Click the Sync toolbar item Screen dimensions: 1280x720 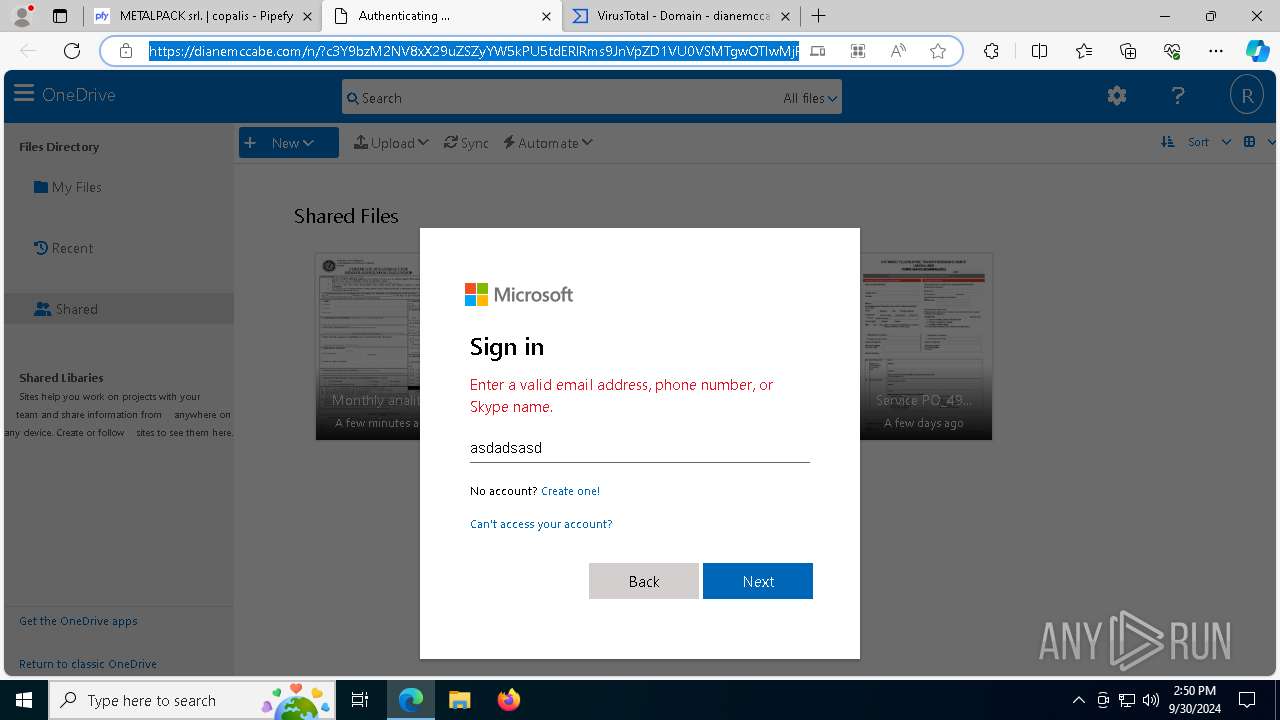click(x=466, y=143)
